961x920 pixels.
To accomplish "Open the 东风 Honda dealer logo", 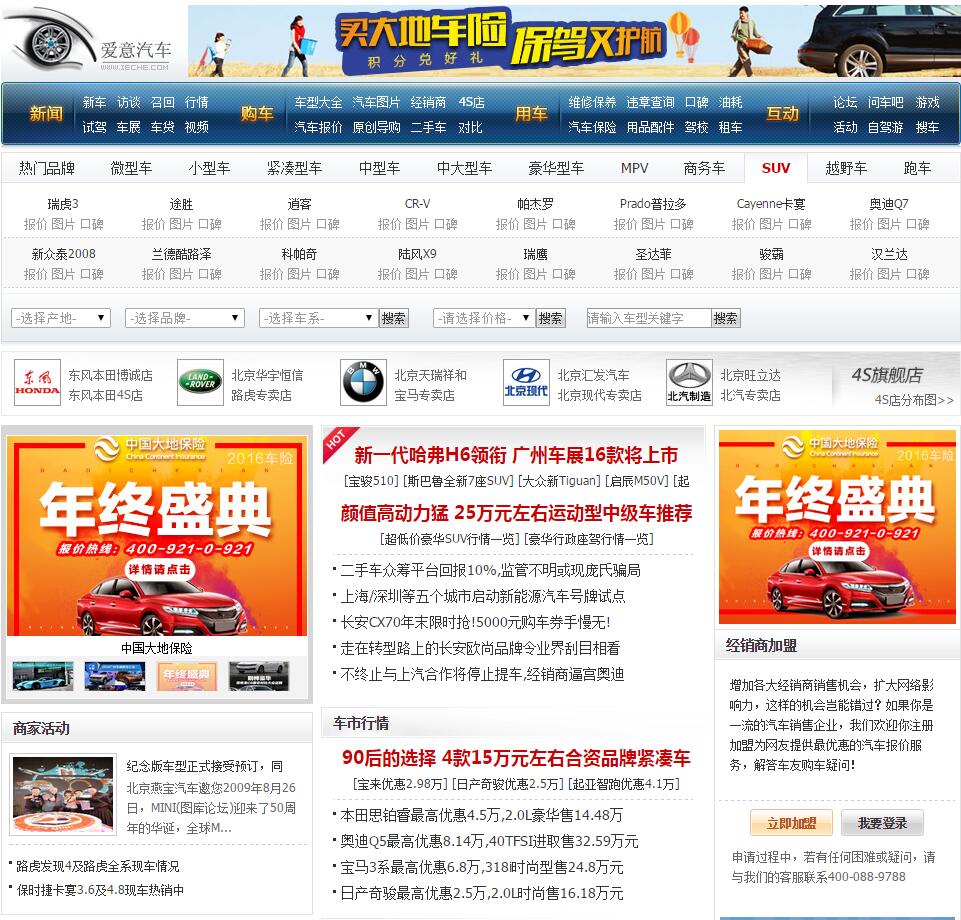I will click(x=37, y=382).
